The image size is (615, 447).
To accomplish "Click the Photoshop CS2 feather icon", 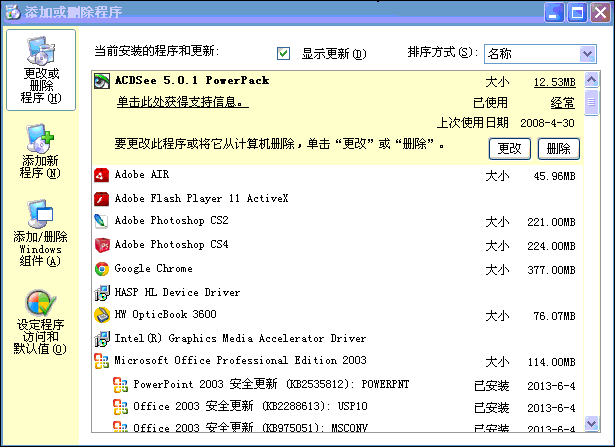I will tap(102, 221).
